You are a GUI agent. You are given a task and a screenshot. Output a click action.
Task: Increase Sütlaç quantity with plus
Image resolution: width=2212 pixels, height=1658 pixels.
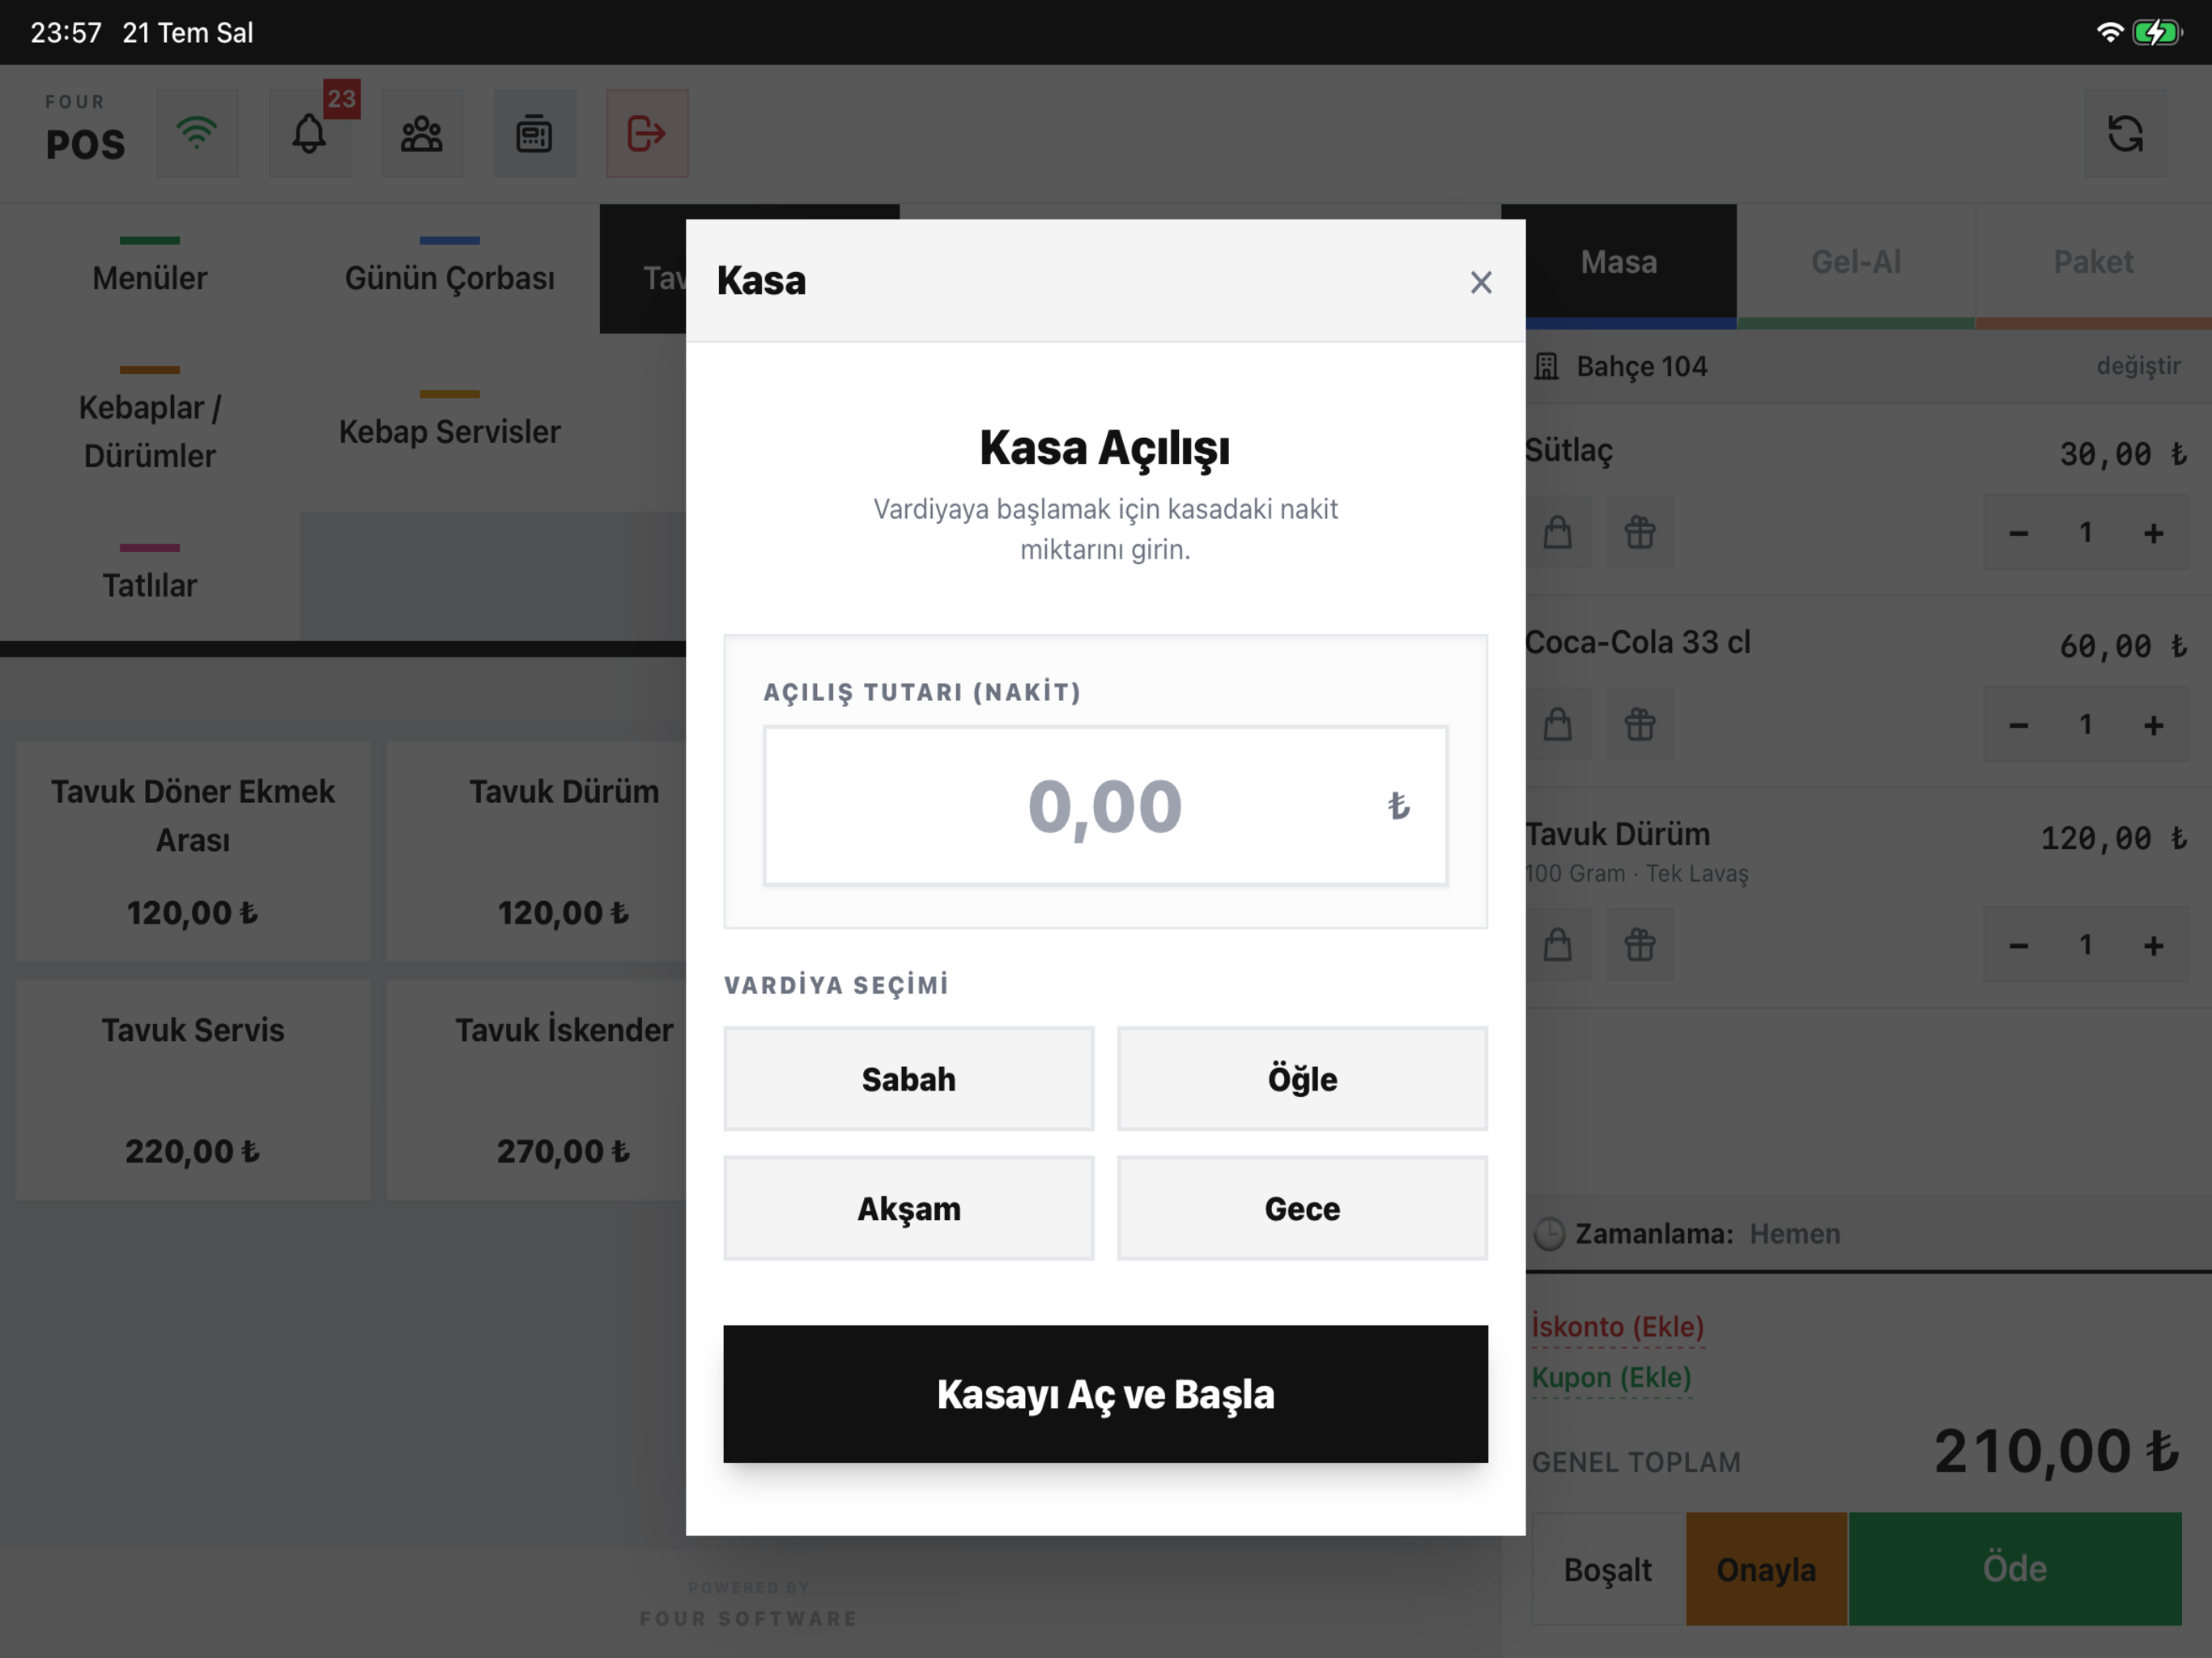tap(2154, 533)
